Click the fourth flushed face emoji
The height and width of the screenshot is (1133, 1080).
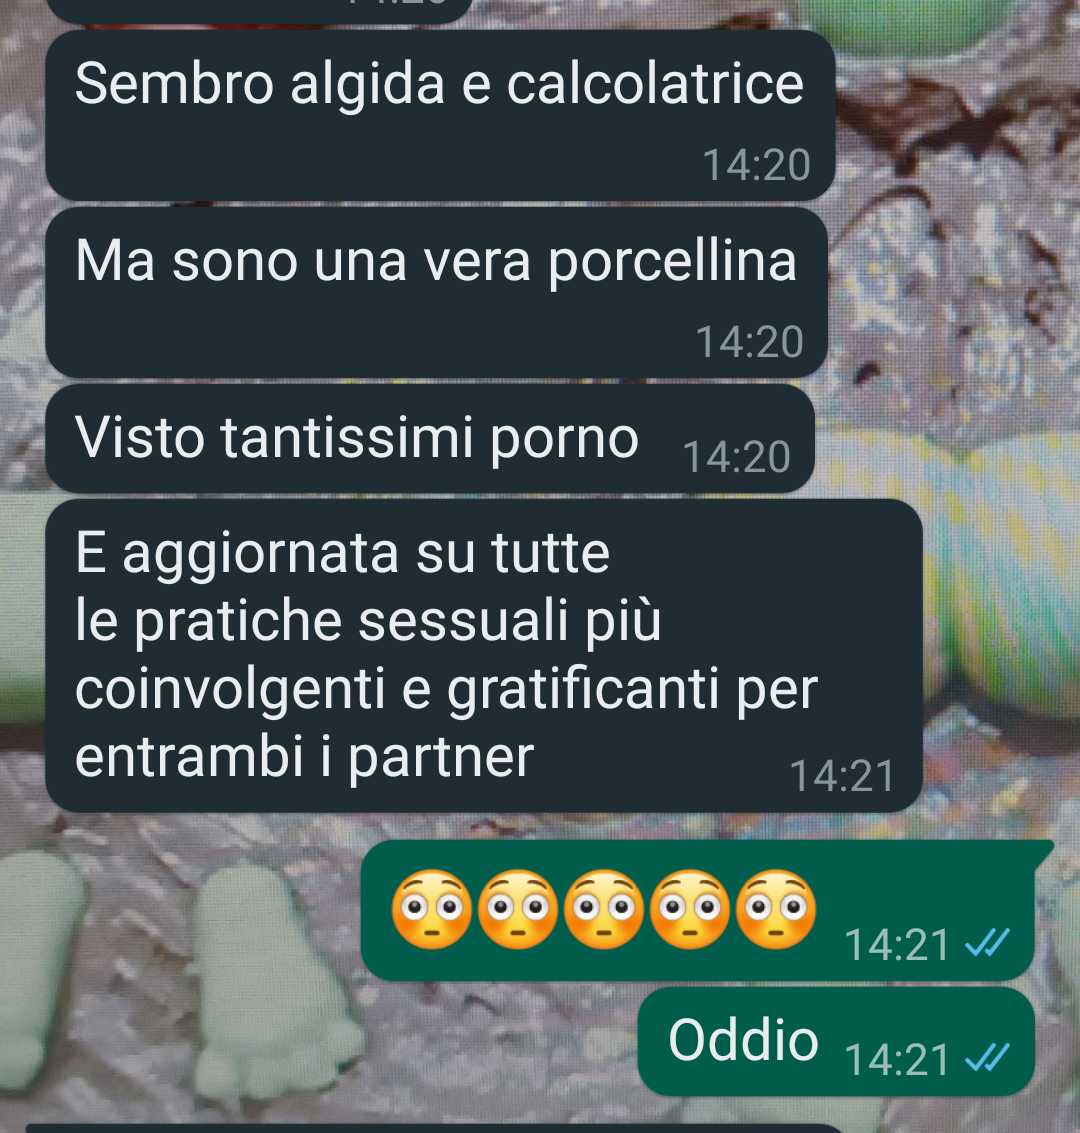(690, 910)
